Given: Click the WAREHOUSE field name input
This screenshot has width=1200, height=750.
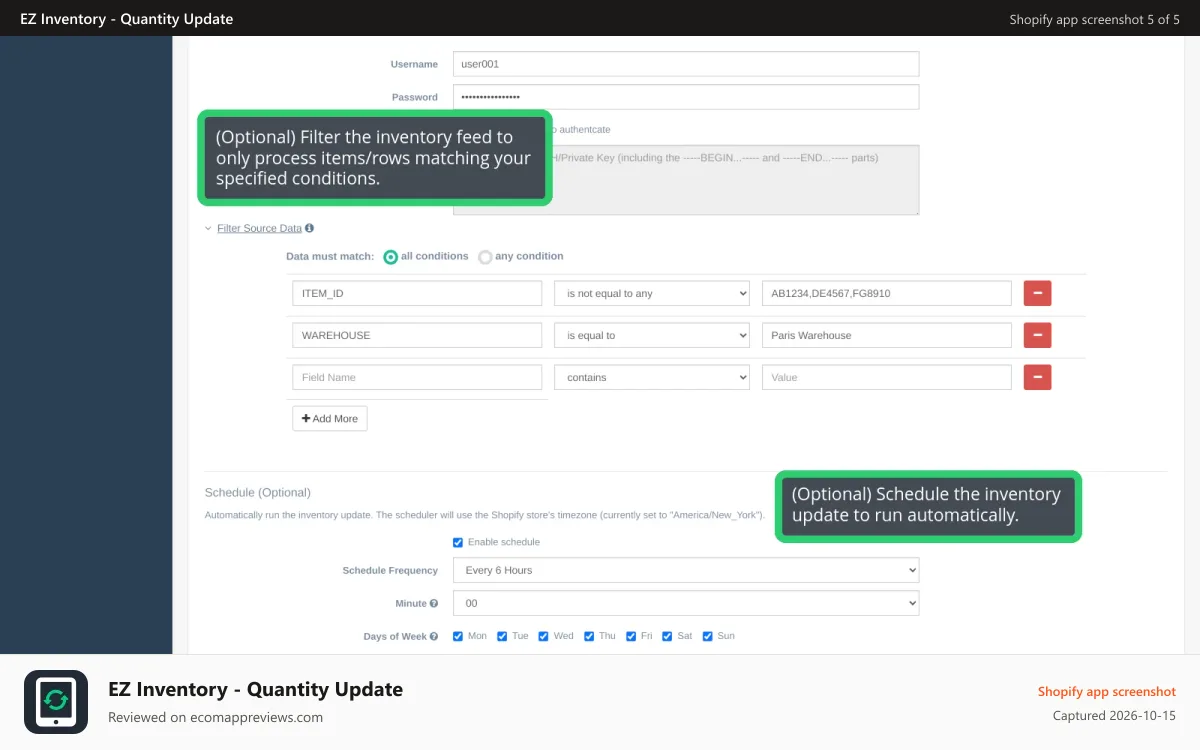Looking at the screenshot, I should [x=417, y=335].
